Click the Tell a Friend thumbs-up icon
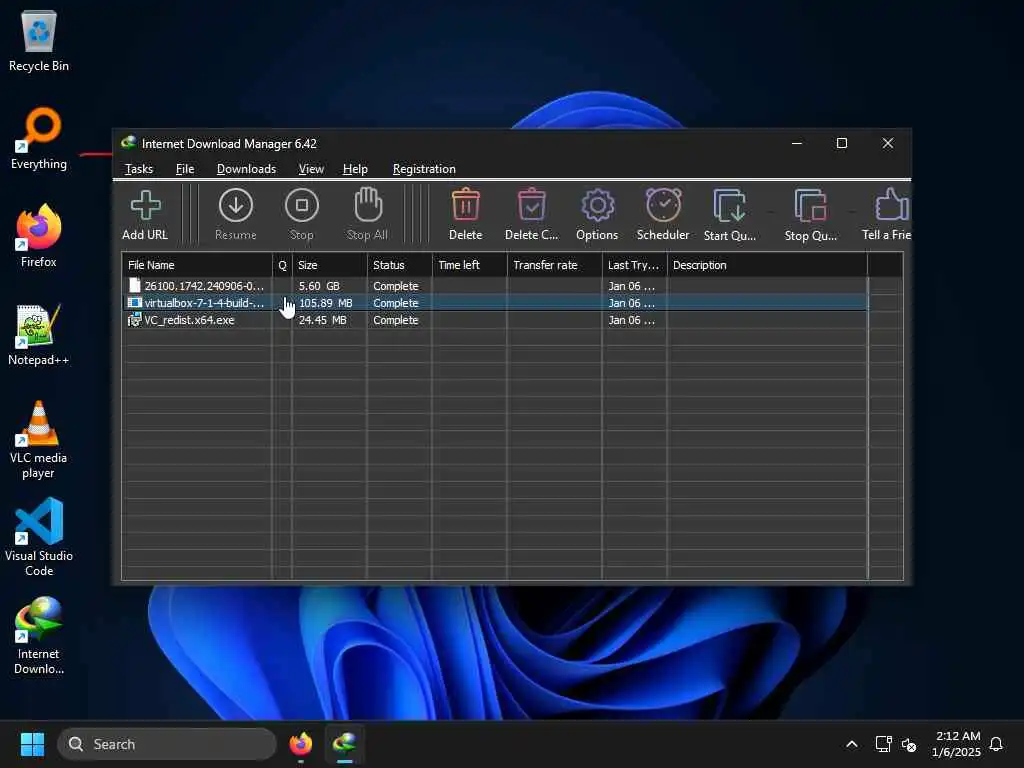 click(892, 204)
